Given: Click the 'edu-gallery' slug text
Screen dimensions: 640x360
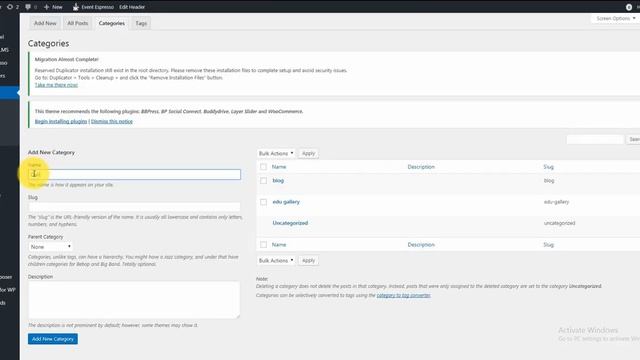Looking at the screenshot, I should (x=556, y=202).
